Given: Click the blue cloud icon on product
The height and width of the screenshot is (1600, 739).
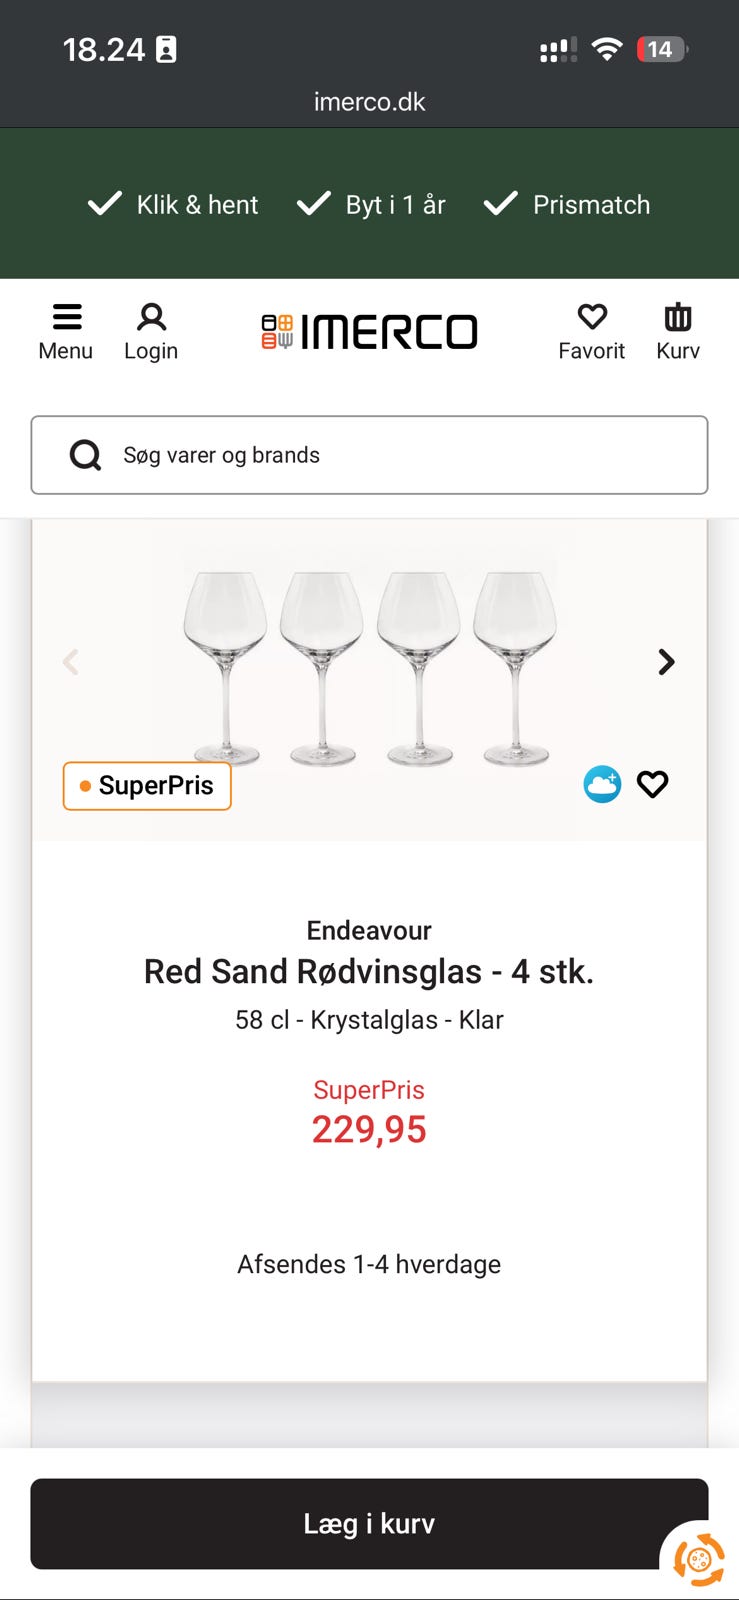Looking at the screenshot, I should 602,784.
